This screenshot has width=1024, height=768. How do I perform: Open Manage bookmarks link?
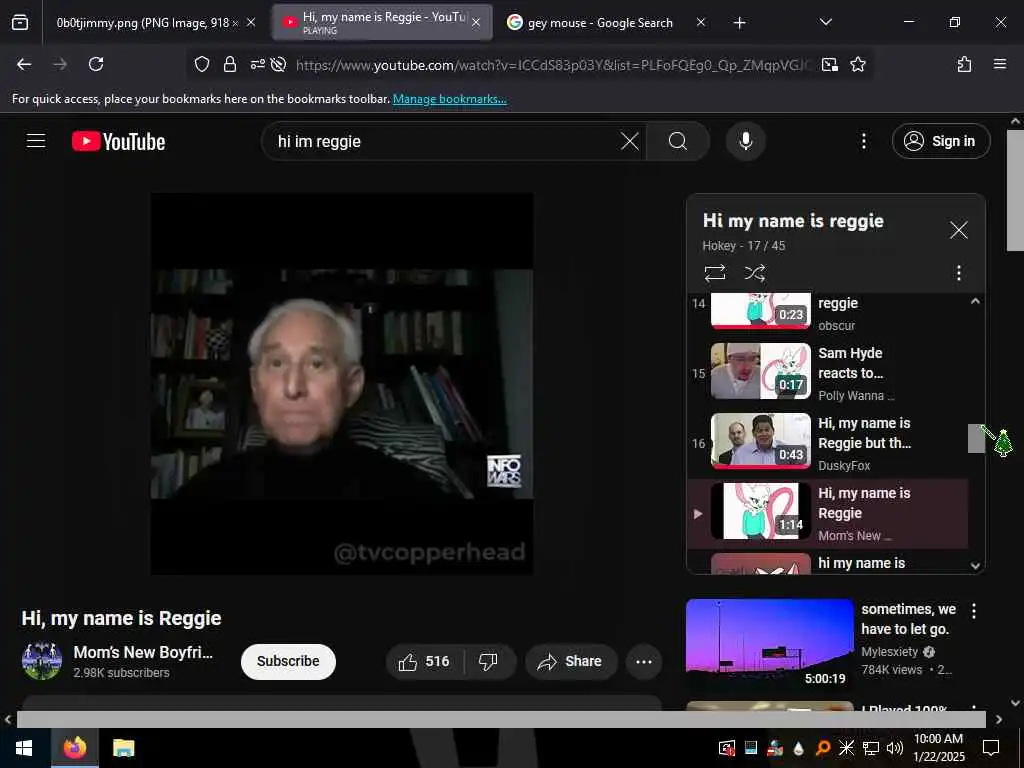point(449,99)
